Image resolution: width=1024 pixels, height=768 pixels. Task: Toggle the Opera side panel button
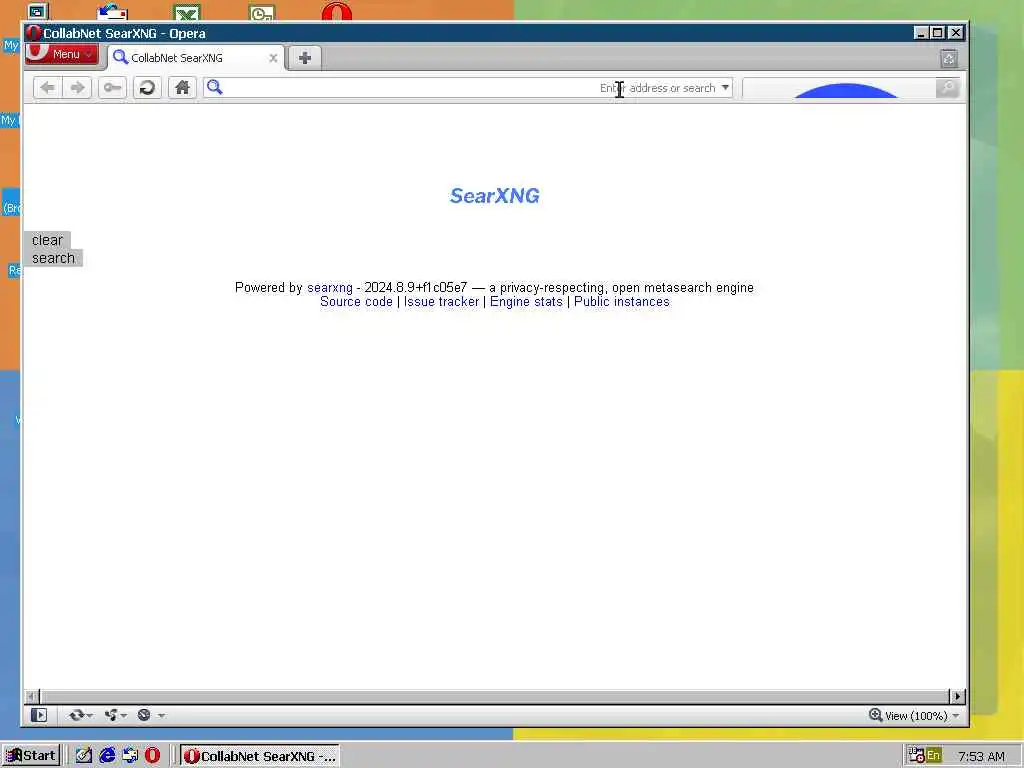(x=39, y=715)
